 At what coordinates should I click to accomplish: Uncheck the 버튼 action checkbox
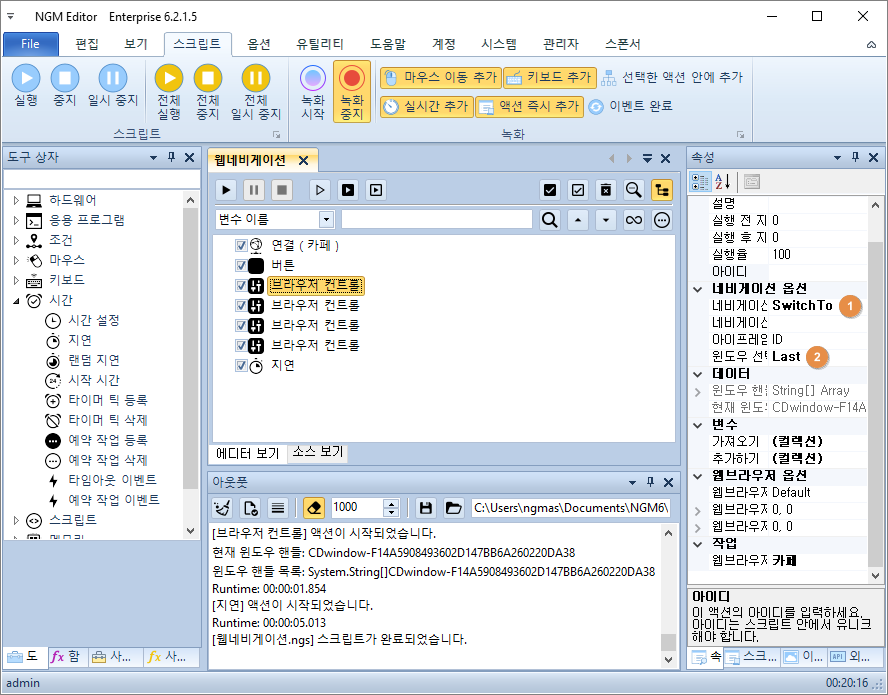coord(241,266)
